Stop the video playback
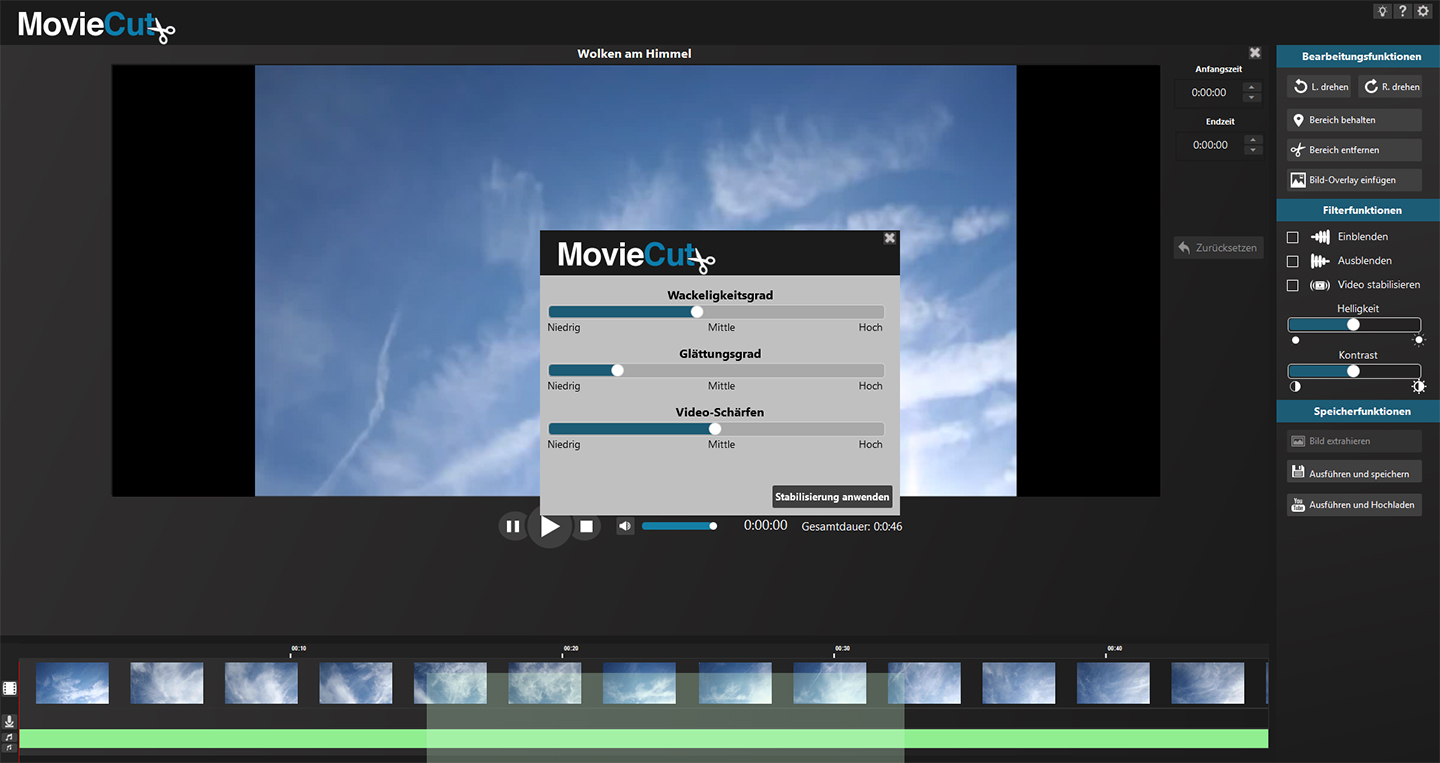This screenshot has width=1440, height=763. (x=587, y=526)
